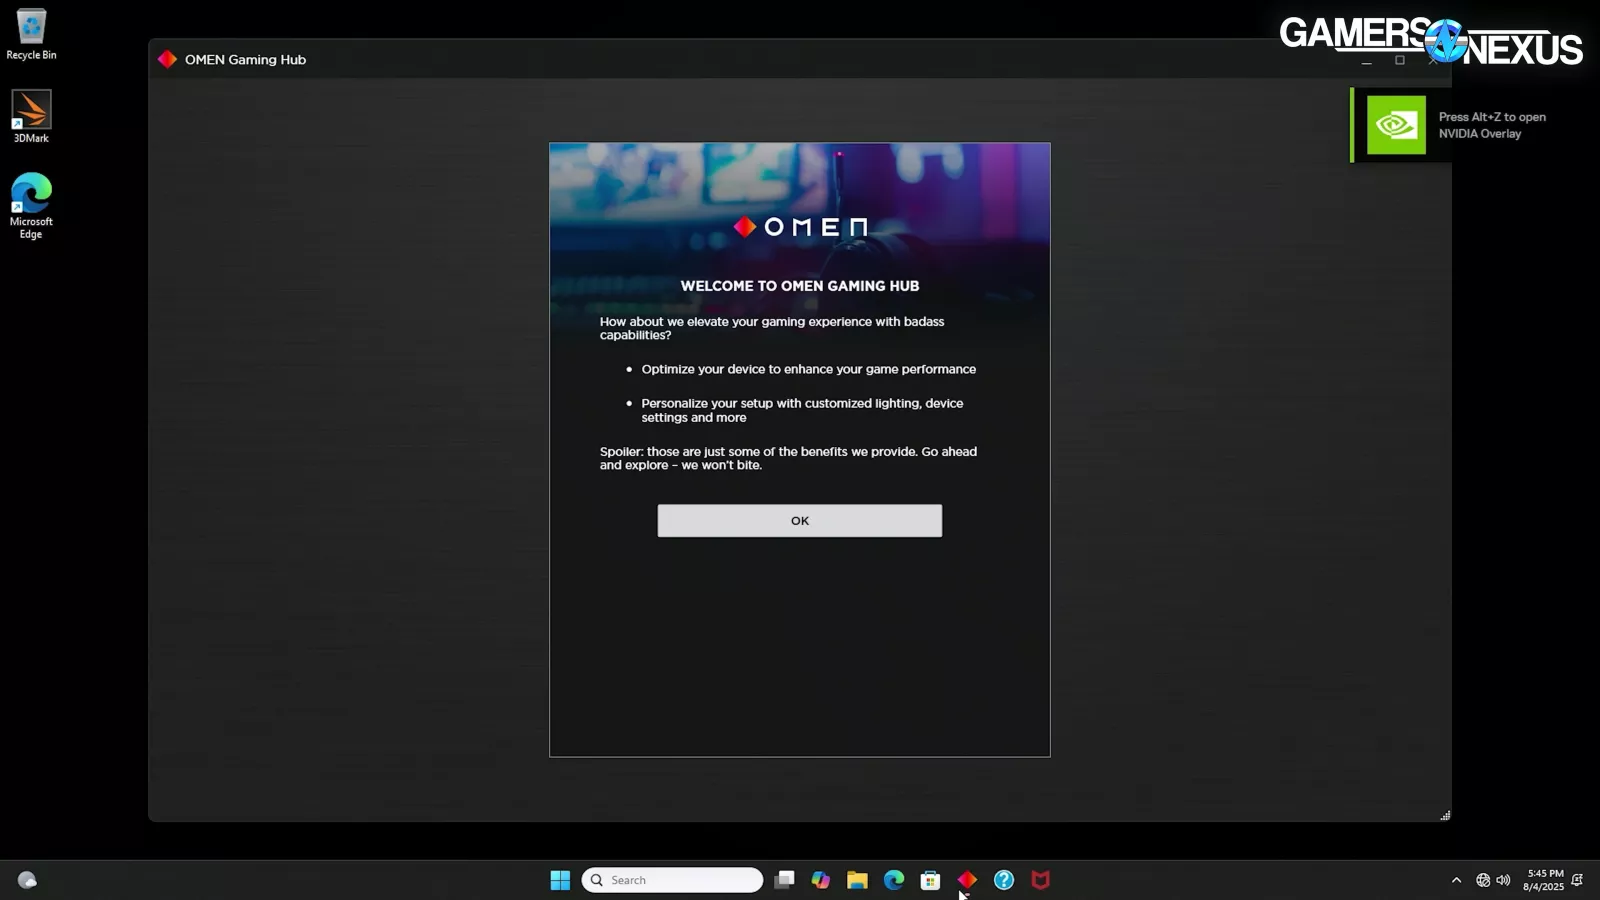Click the taskbar Search box
Viewport: 1600px width, 900px height.
point(672,880)
